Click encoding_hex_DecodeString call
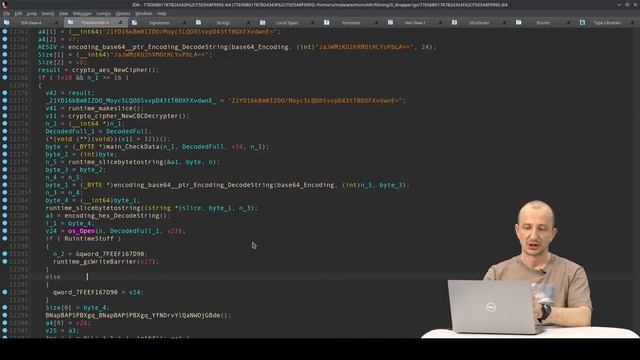 [x=112, y=216]
